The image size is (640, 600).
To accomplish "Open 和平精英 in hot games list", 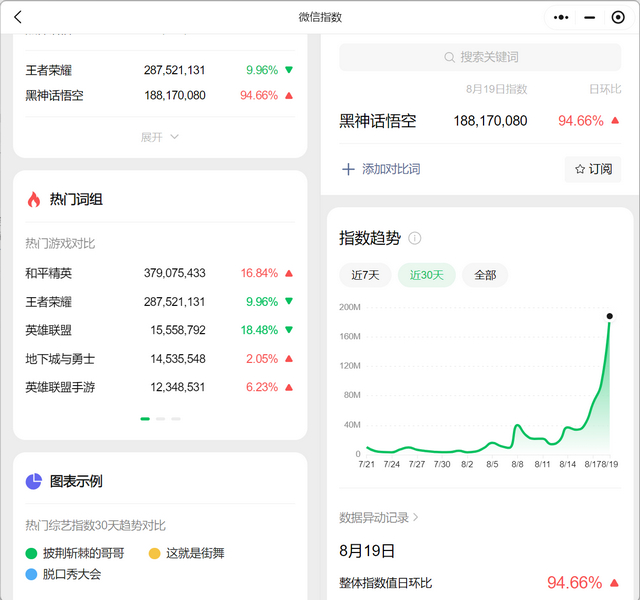I will click(x=49, y=273).
